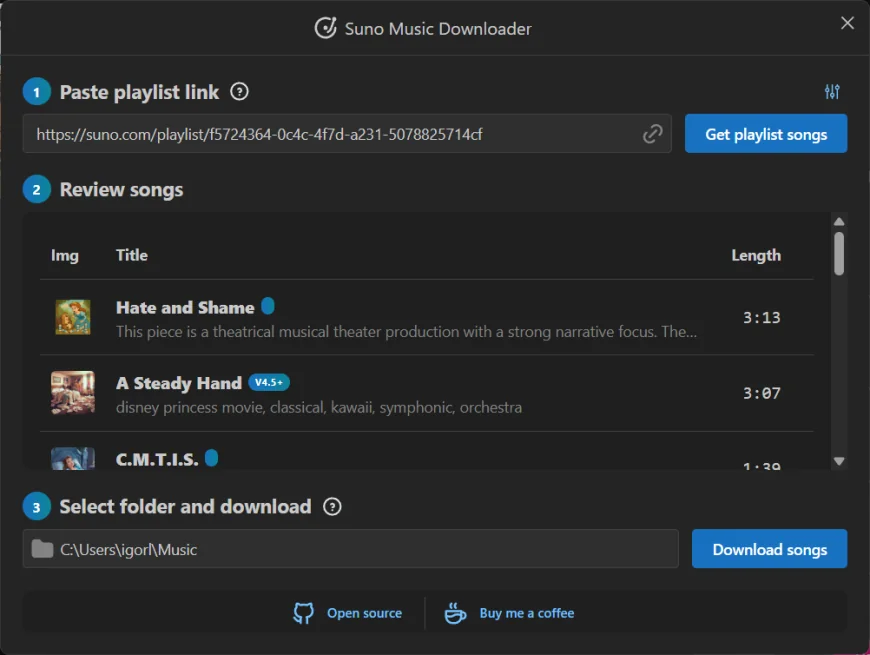Click the song list scrollbar thumb
The image size is (870, 655).
838,253
